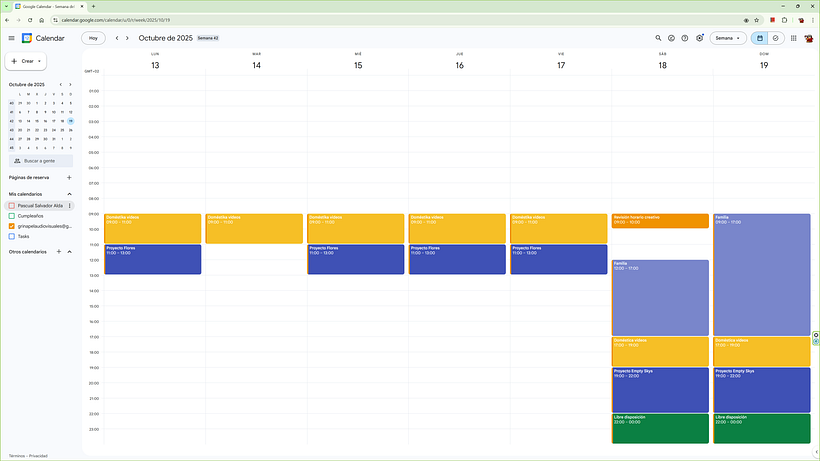The width and height of the screenshot is (820, 461).
Task: Click the search magnifier icon
Action: point(658,38)
